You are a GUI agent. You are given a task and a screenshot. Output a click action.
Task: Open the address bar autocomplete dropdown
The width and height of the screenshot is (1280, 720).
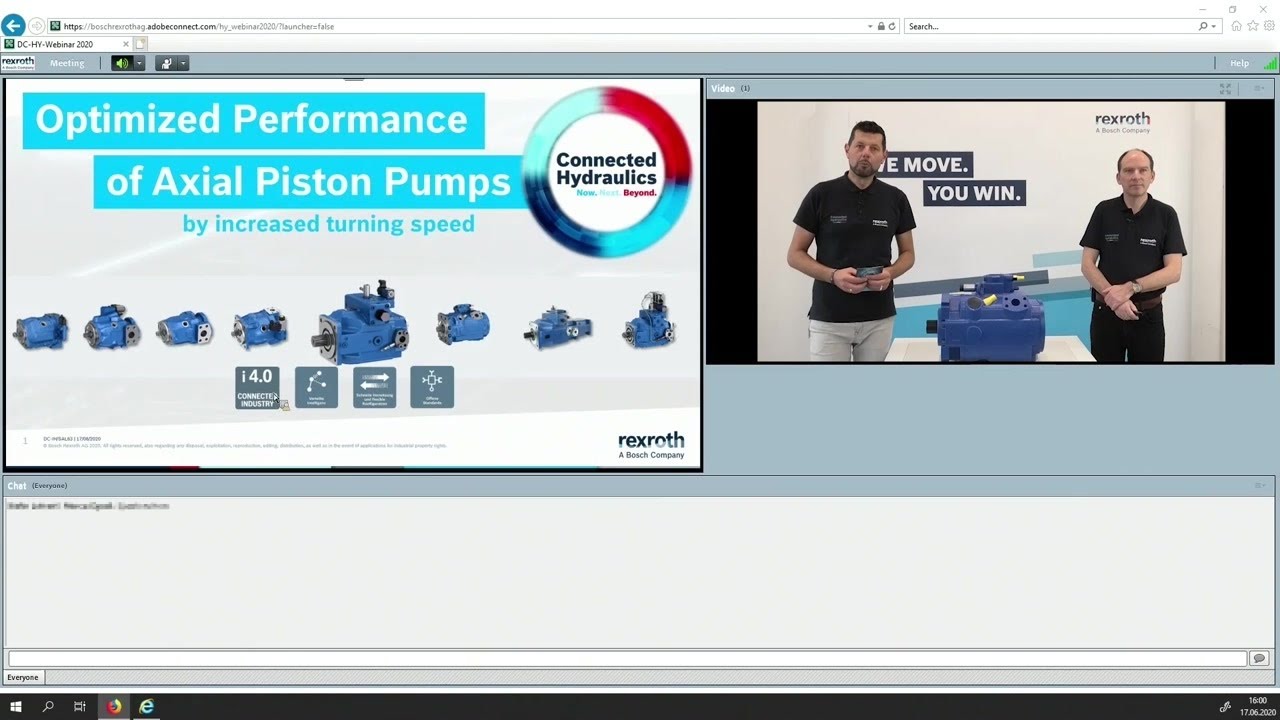click(x=870, y=27)
